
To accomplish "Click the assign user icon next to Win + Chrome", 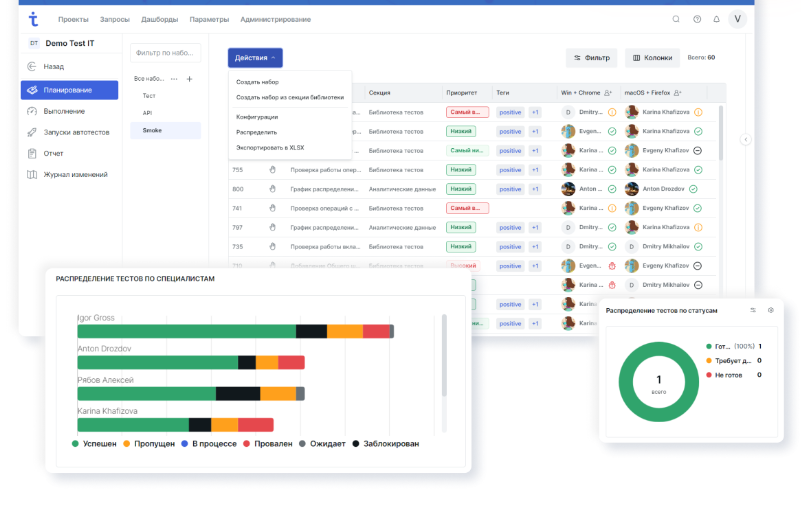I will 607,92.
